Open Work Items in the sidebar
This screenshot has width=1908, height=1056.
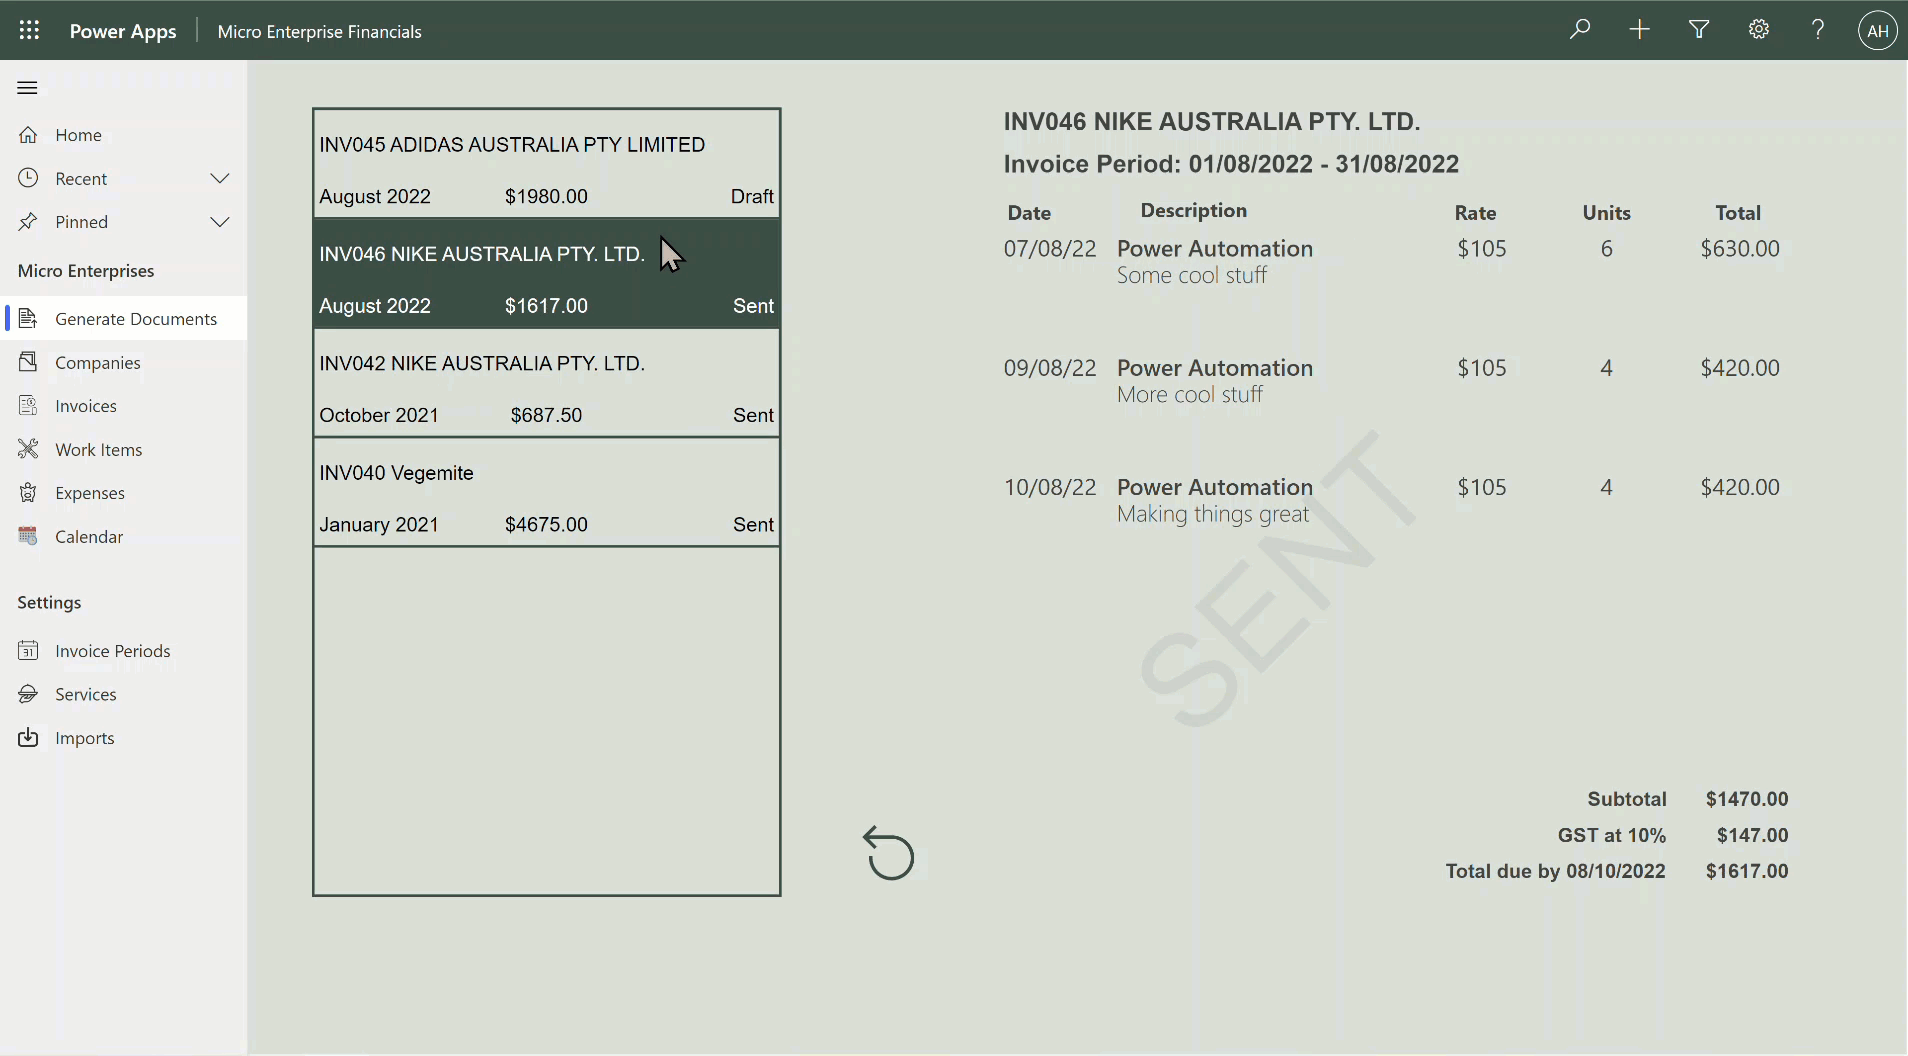(124, 449)
